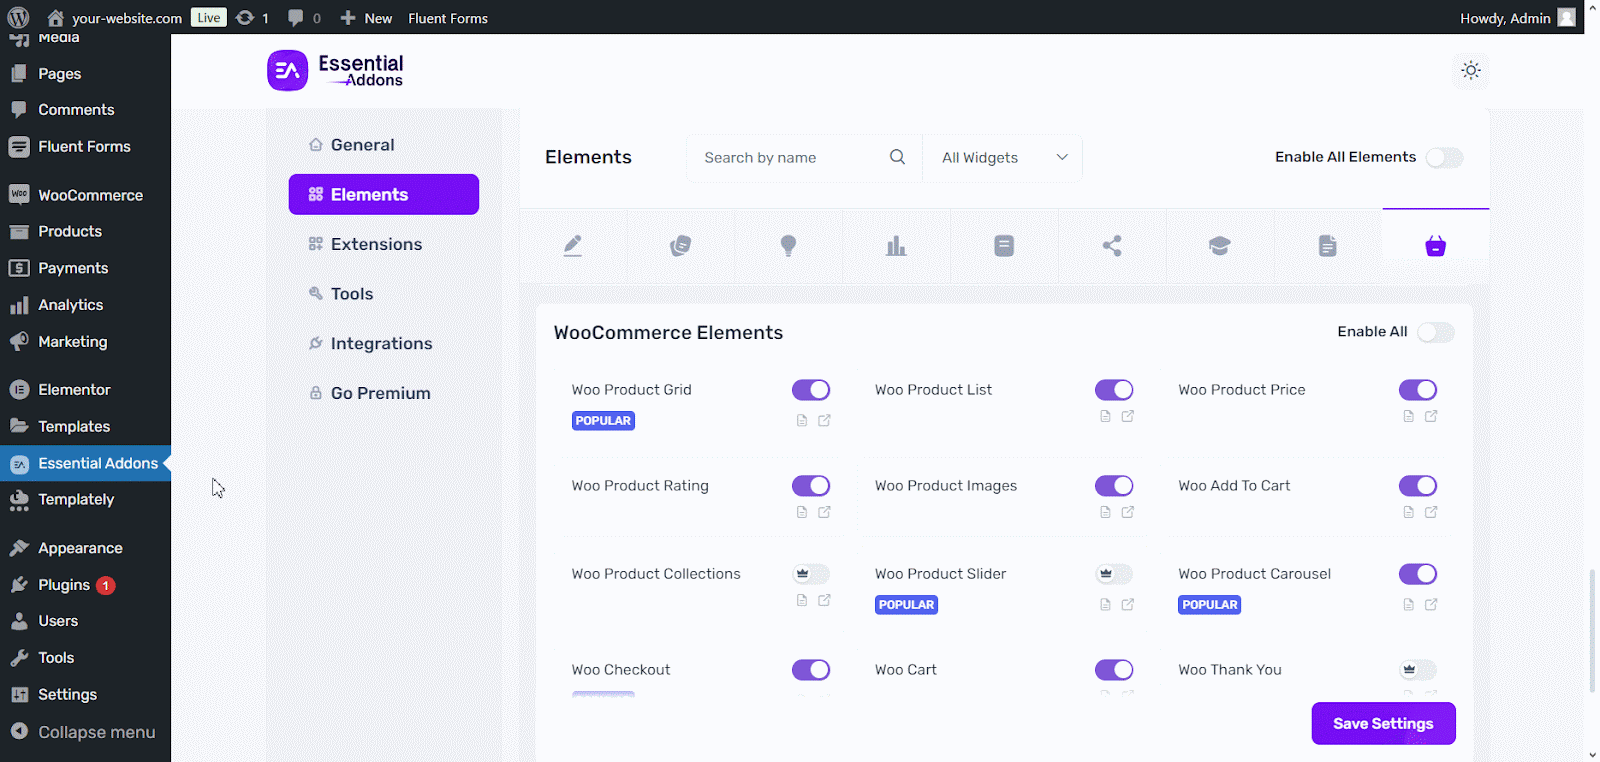1600x762 pixels.
Task: Open the graduation cap LMS elements tab
Action: coord(1219,246)
